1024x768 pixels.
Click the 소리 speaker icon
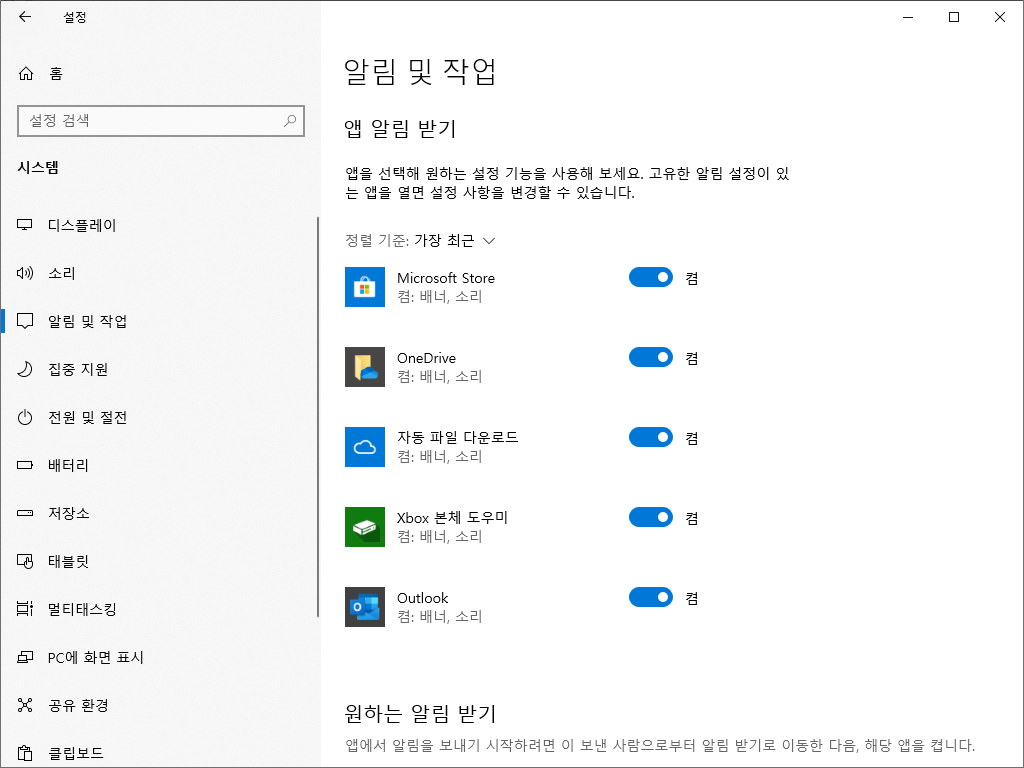coord(25,273)
